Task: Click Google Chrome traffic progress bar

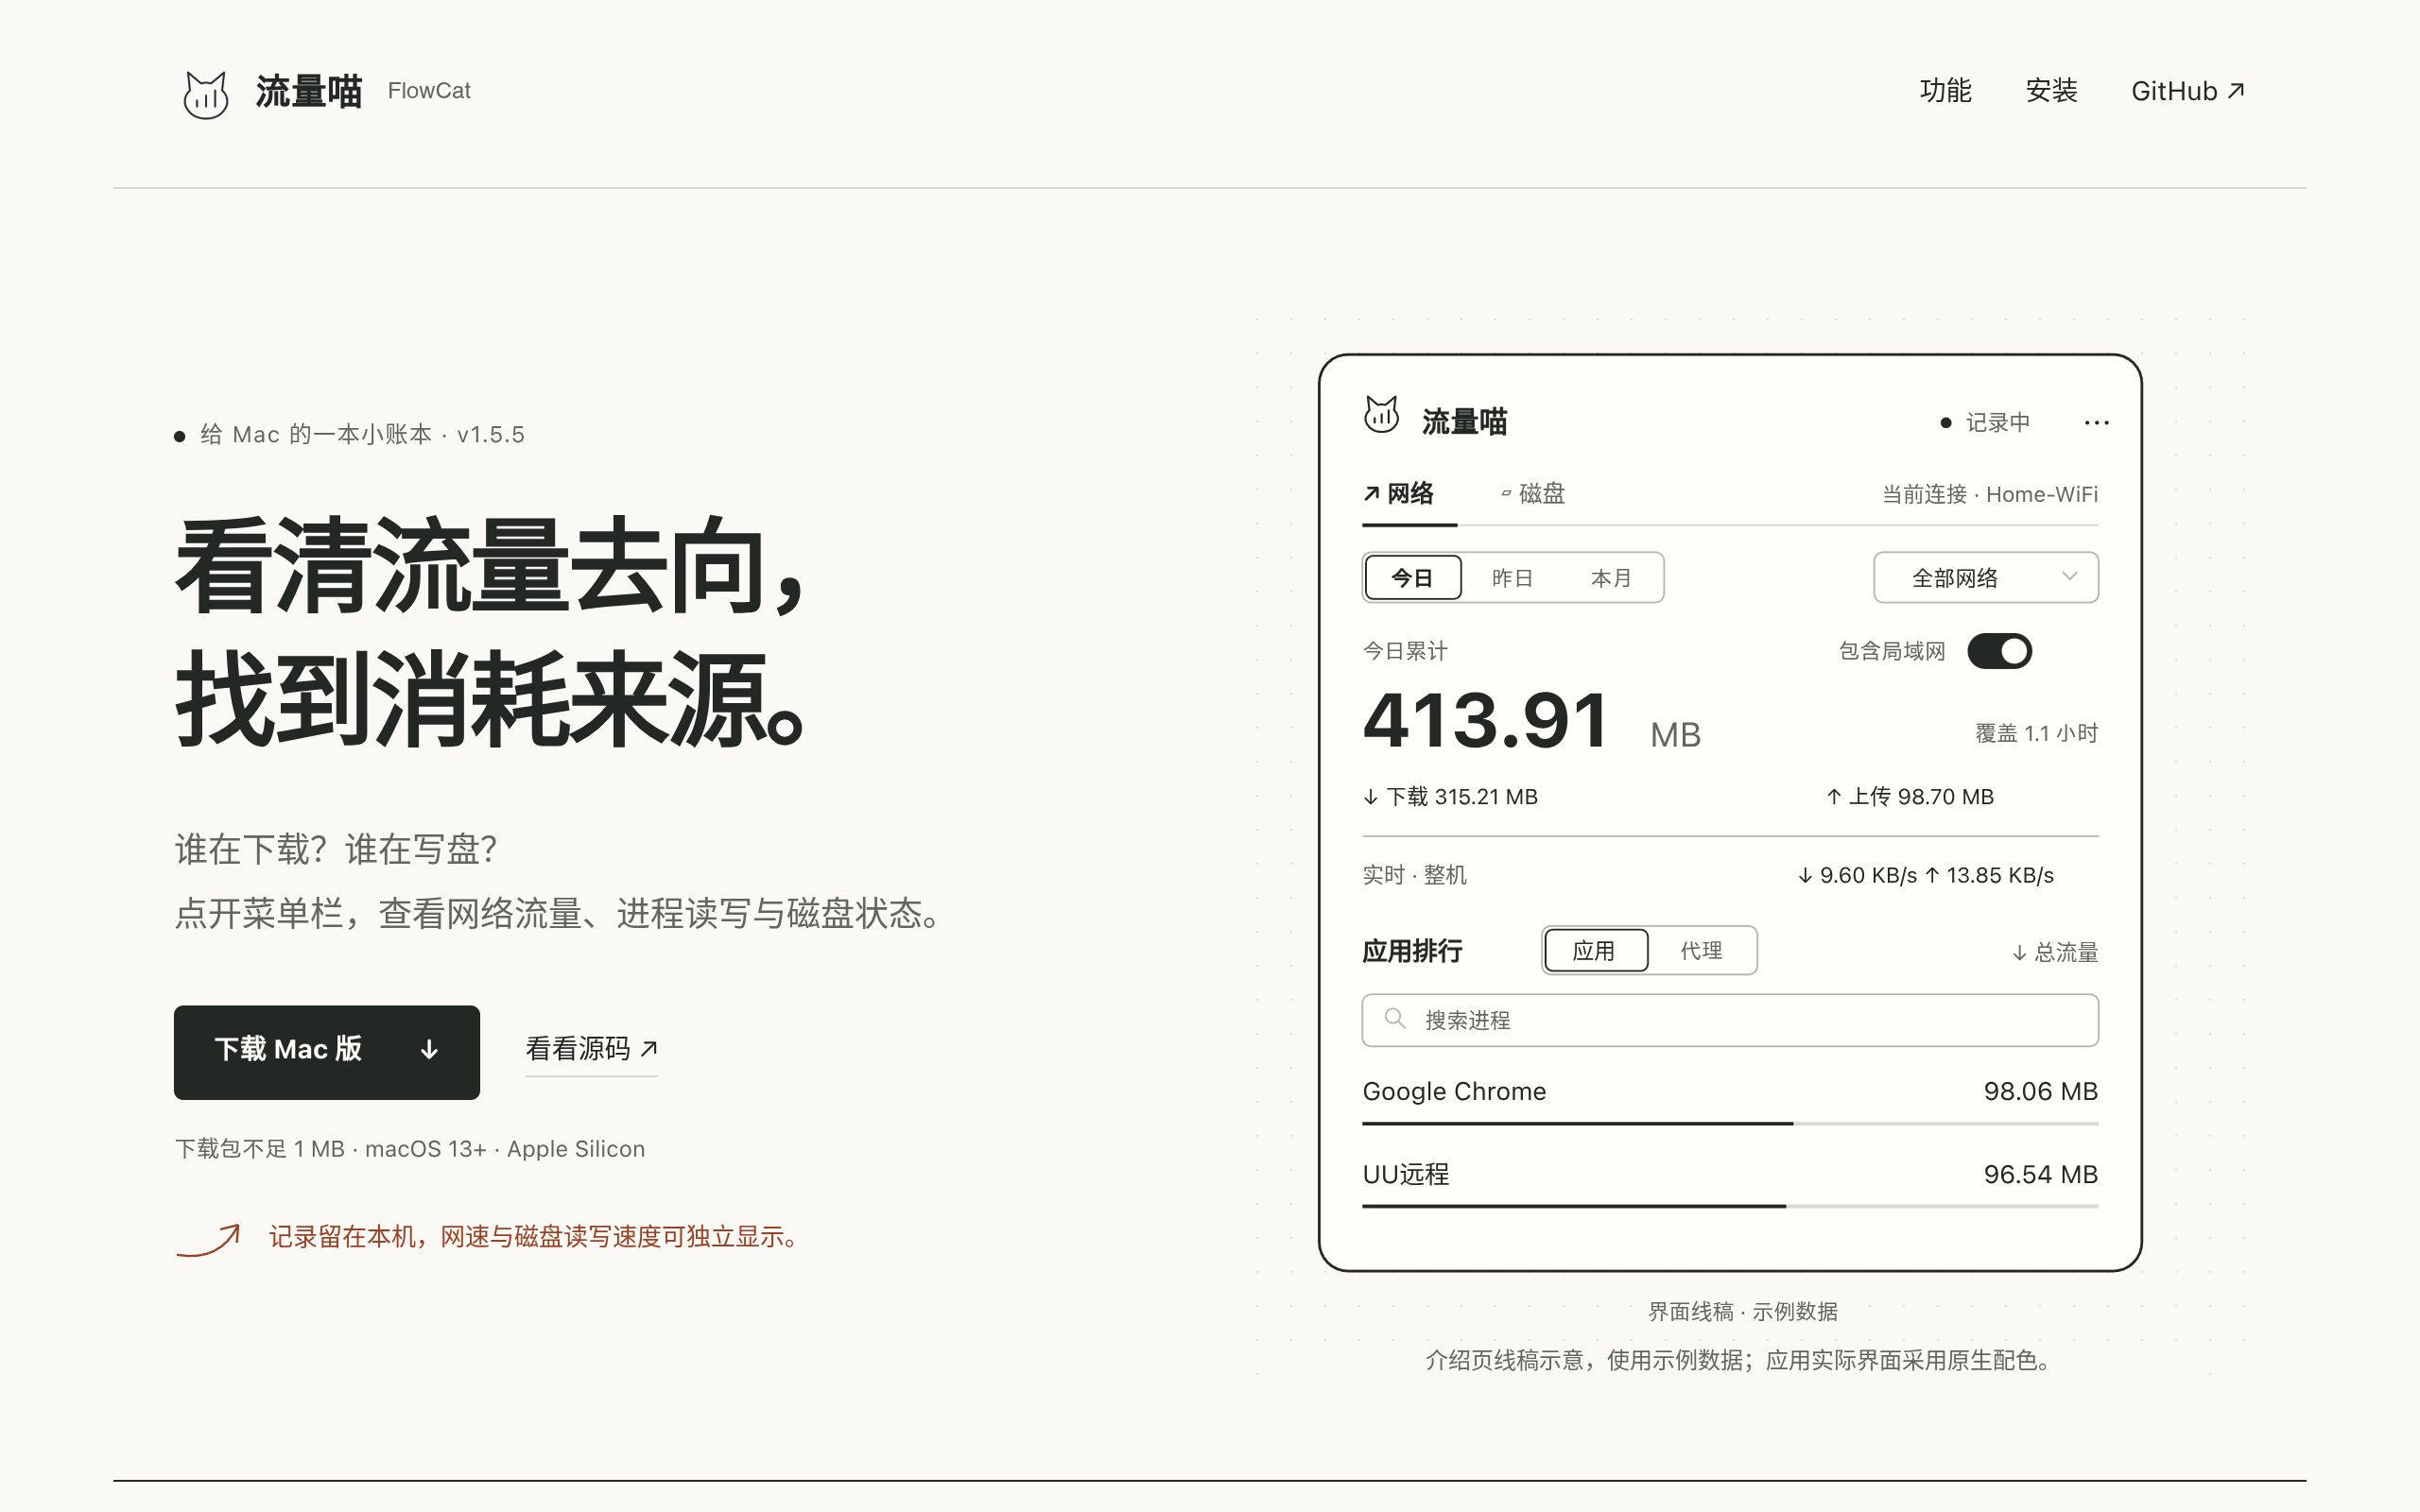Action: click(1730, 1124)
